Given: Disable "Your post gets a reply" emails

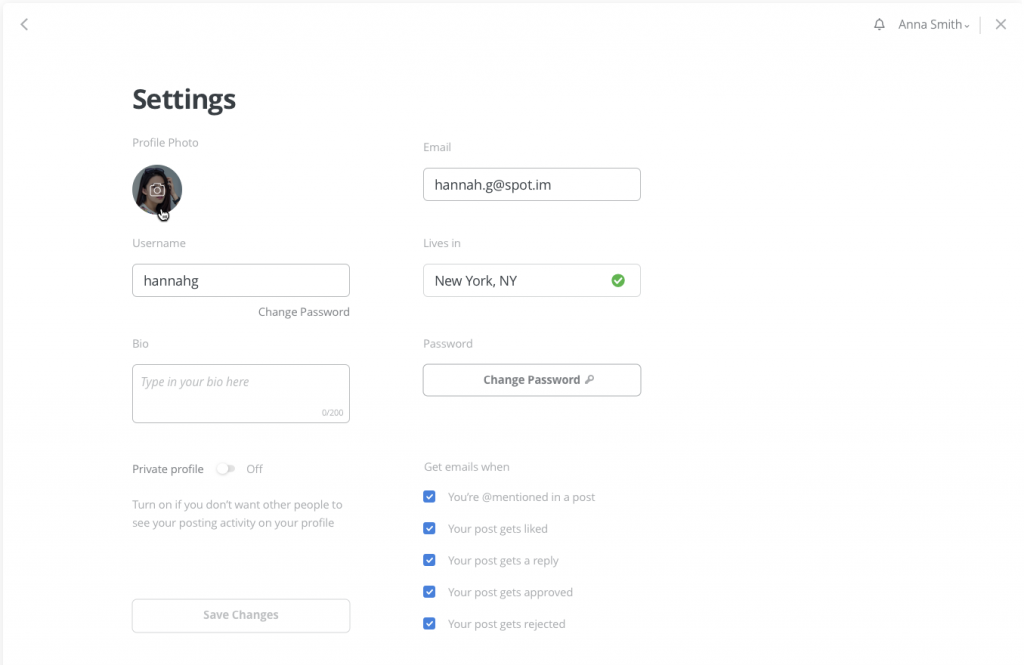Looking at the screenshot, I should tap(430, 560).
